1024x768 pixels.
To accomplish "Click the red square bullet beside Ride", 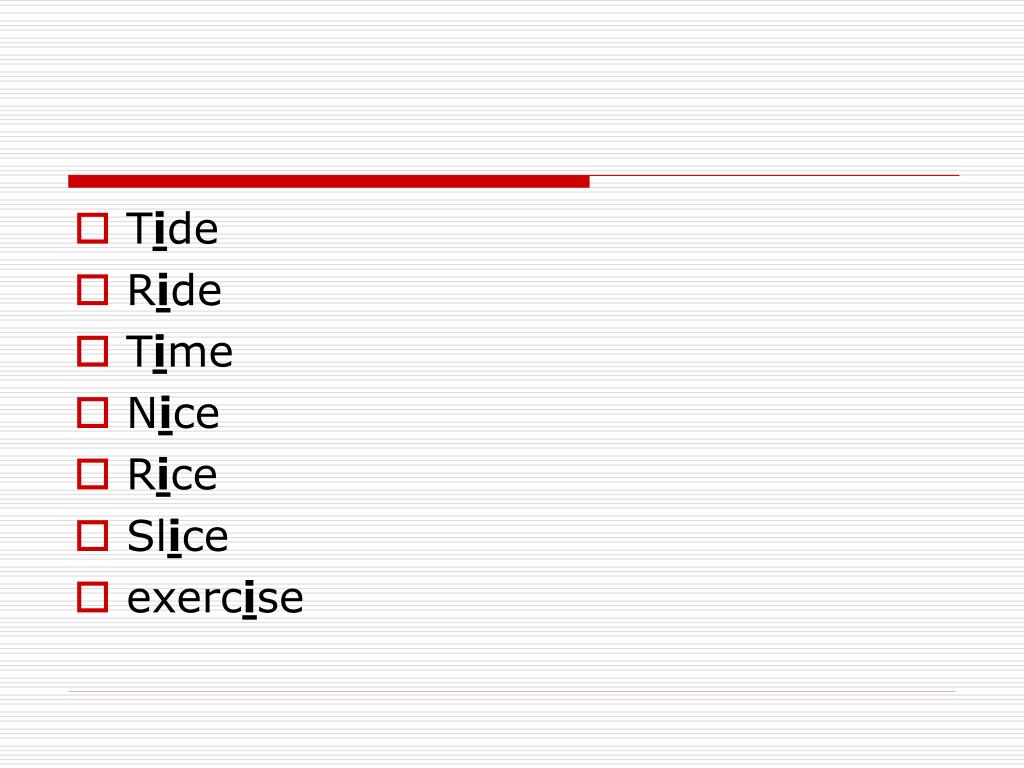I will point(92,290).
